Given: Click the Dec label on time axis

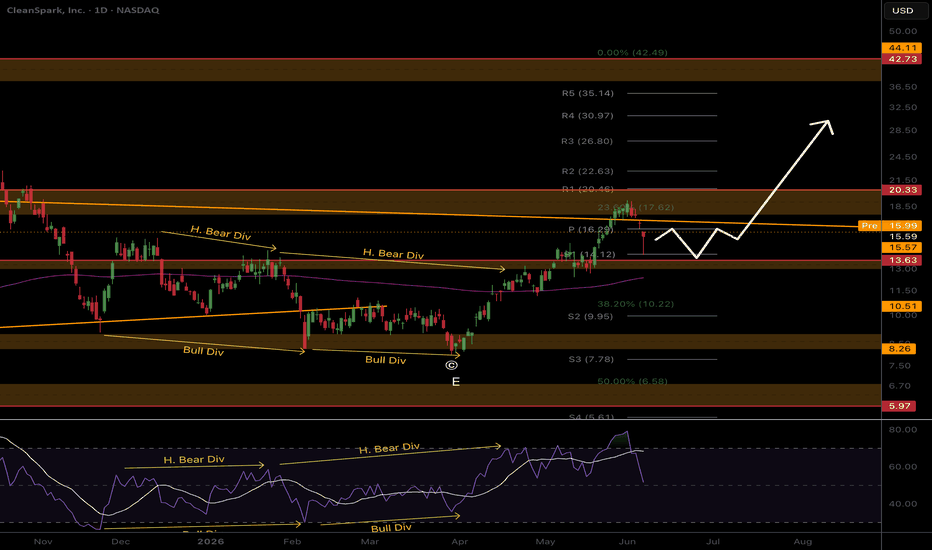Looking at the screenshot, I should (x=121, y=542).
